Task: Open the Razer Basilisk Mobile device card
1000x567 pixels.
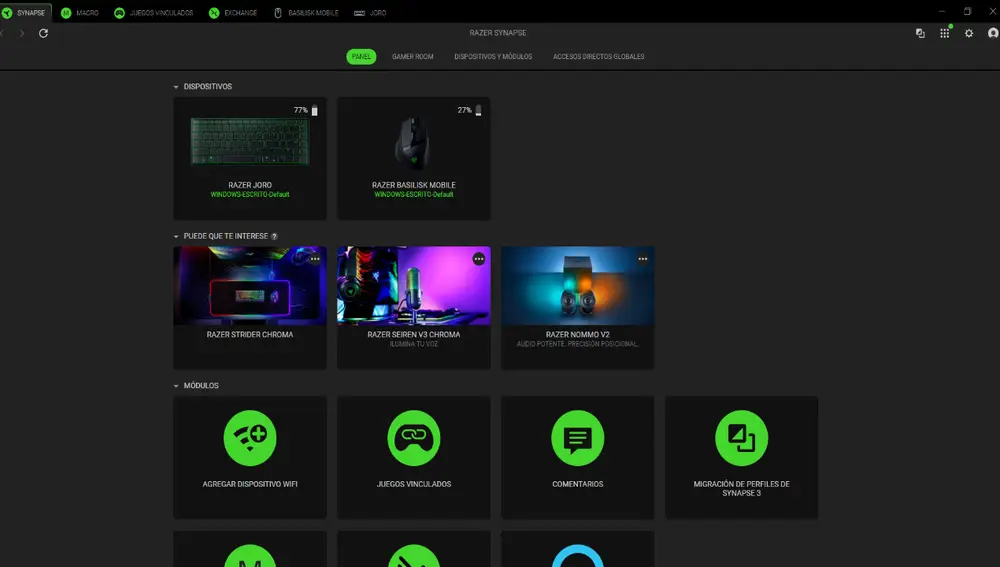Action: 414,159
